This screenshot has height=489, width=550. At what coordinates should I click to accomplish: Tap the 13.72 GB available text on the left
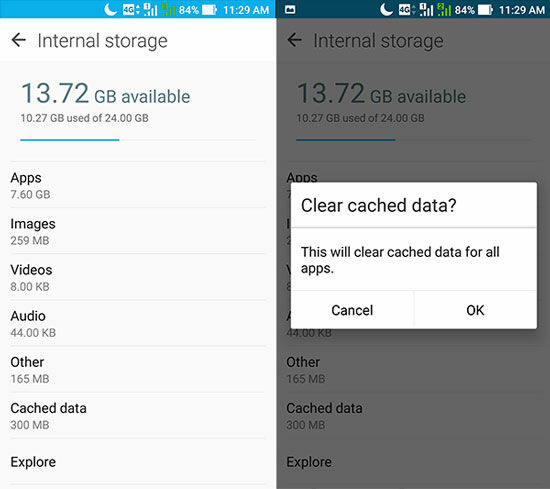[x=106, y=94]
